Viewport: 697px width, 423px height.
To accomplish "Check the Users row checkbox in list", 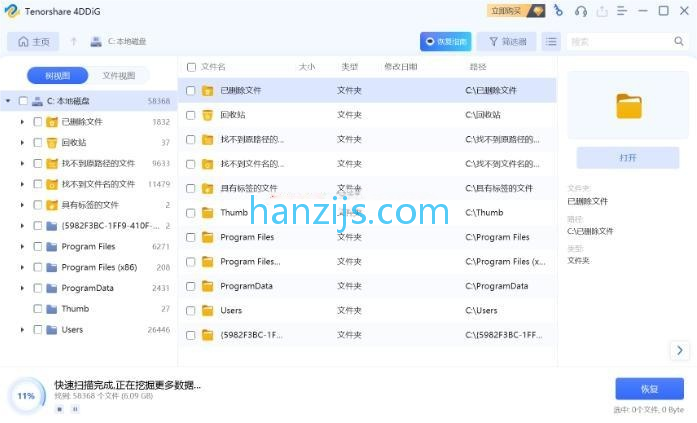I will (x=191, y=311).
